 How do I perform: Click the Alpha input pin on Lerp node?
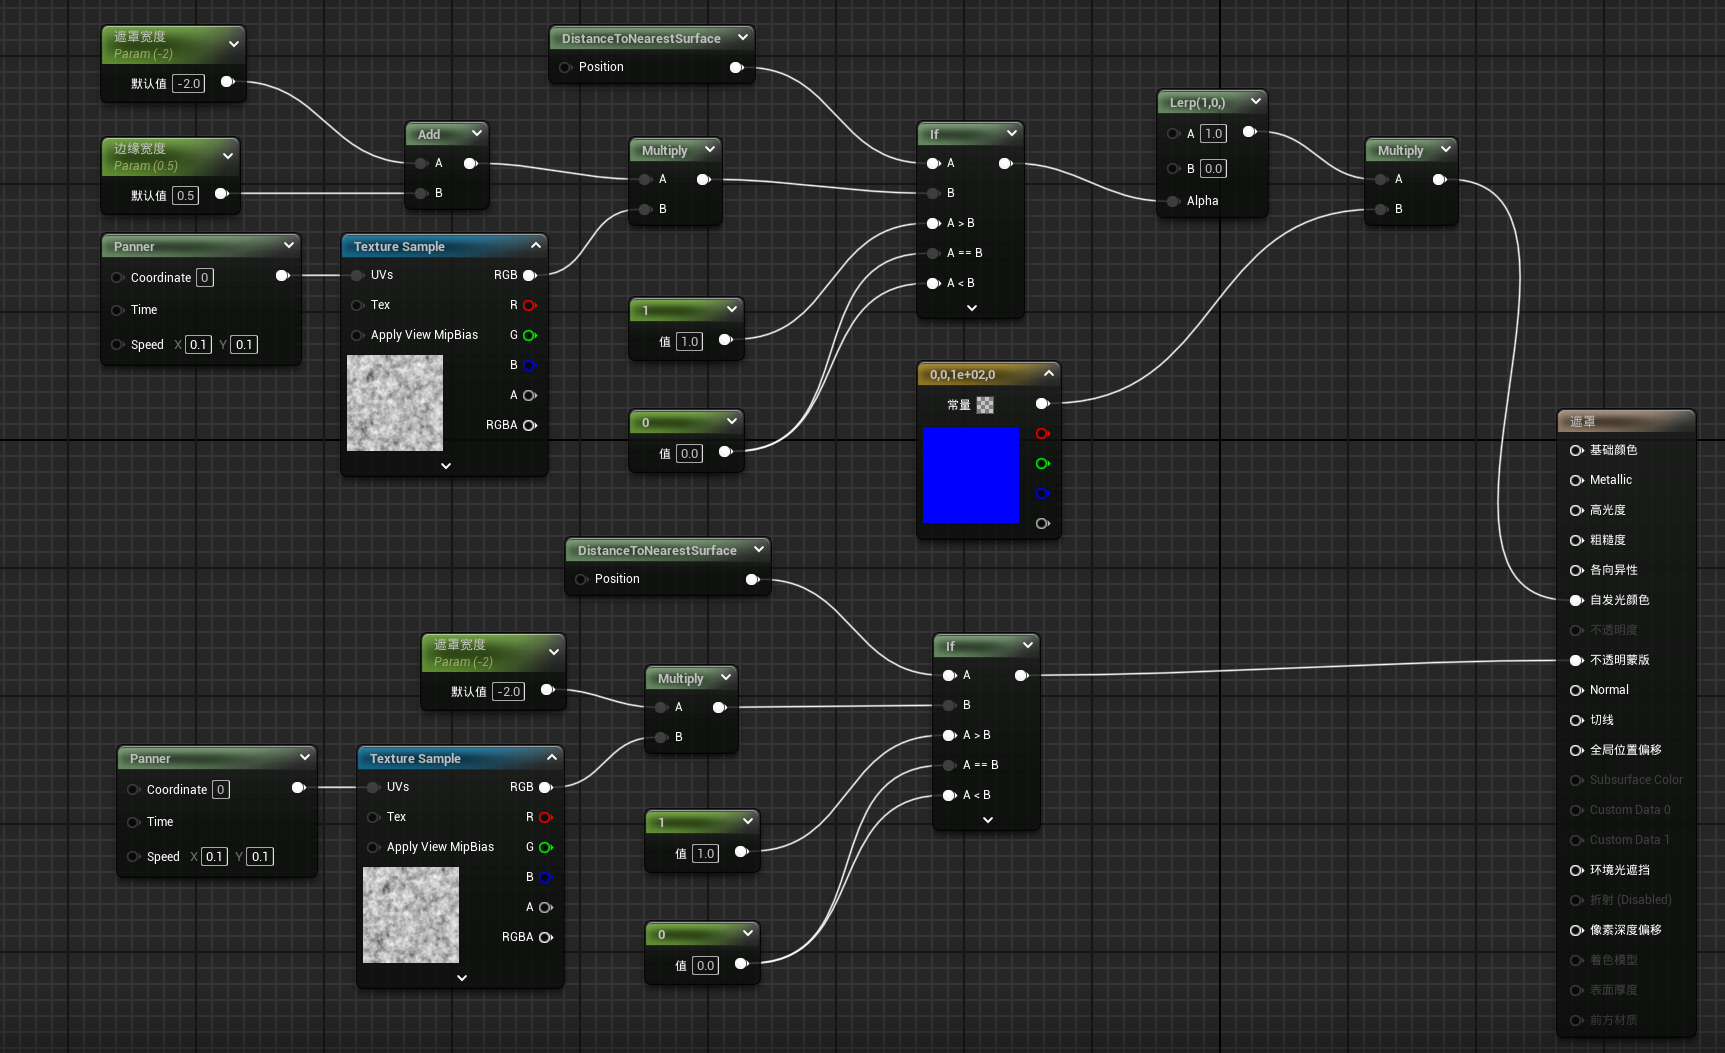point(1174,201)
